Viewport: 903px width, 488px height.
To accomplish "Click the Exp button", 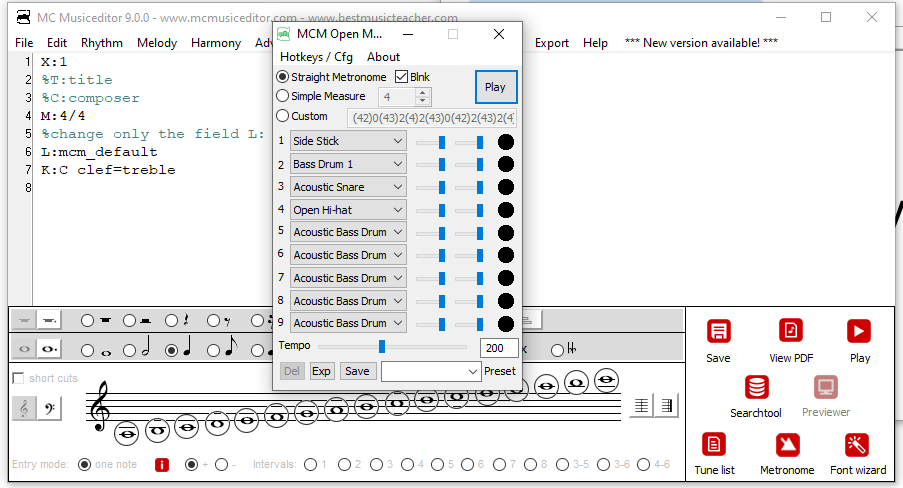I will coord(321,371).
